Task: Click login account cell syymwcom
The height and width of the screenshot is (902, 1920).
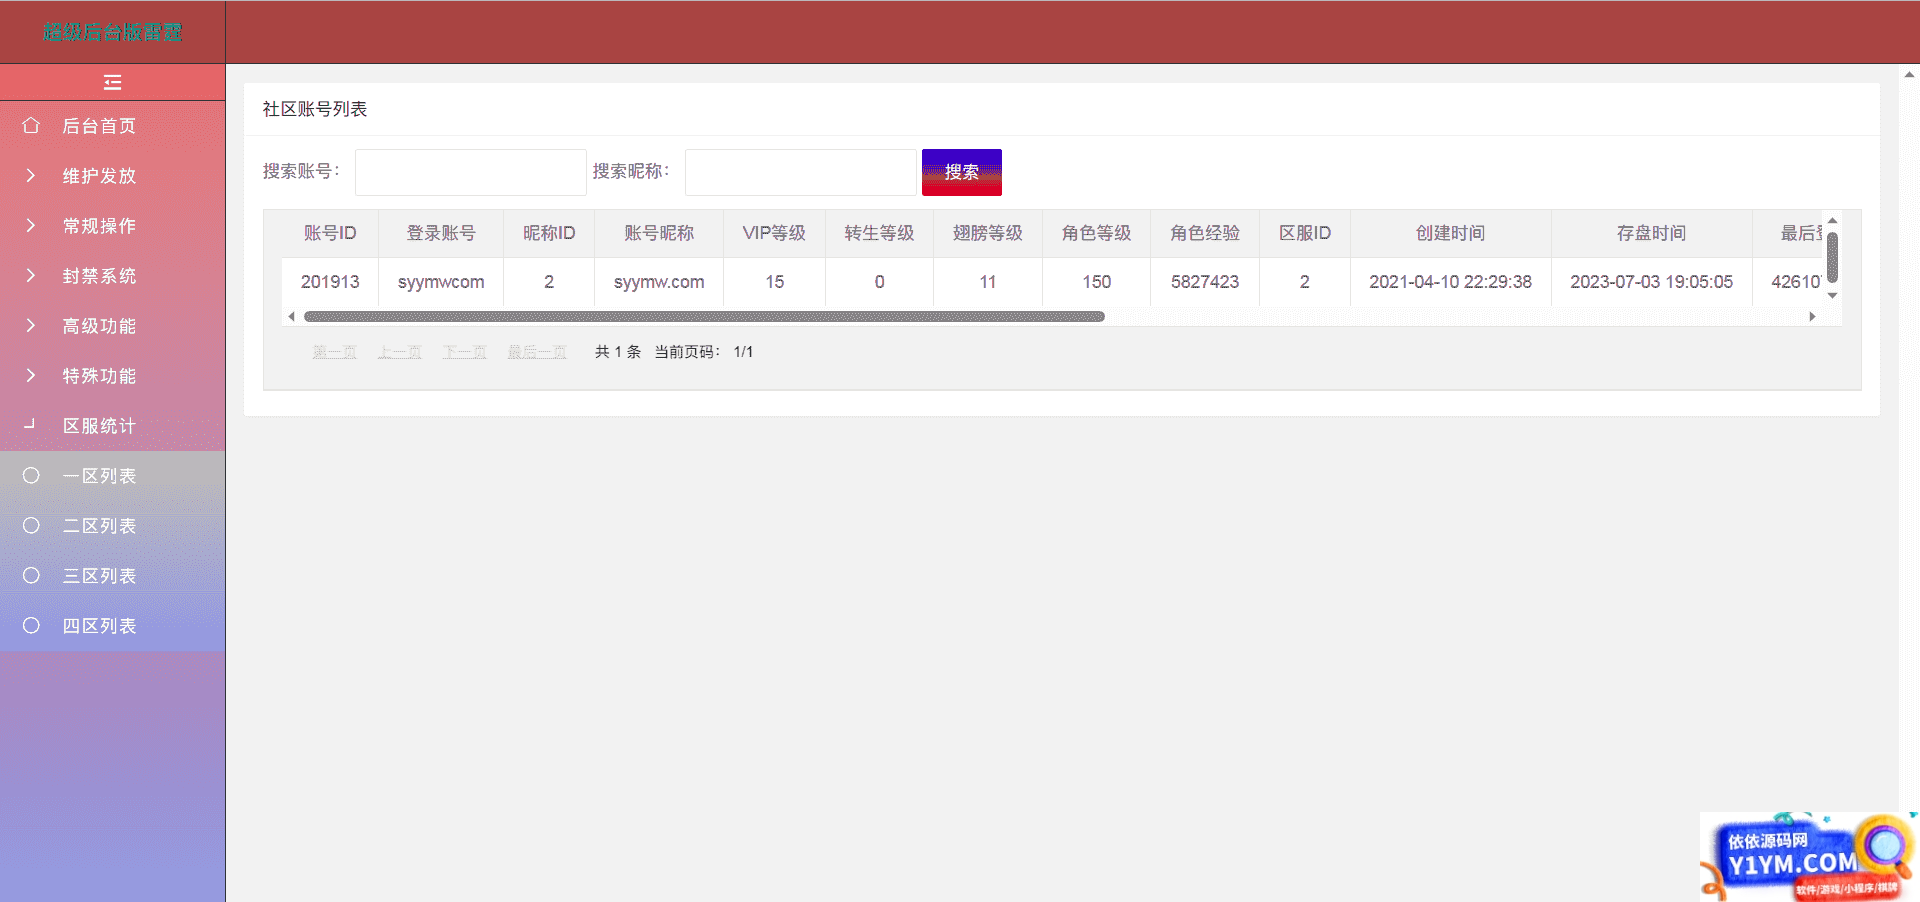Action: point(441,282)
